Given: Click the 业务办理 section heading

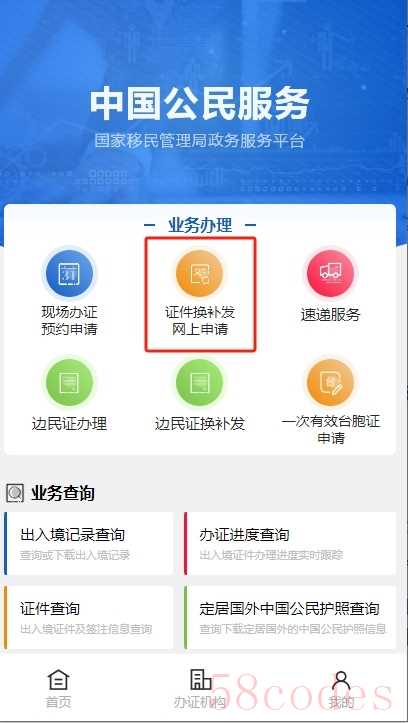Looking at the screenshot, I should pyautogui.click(x=200, y=225).
